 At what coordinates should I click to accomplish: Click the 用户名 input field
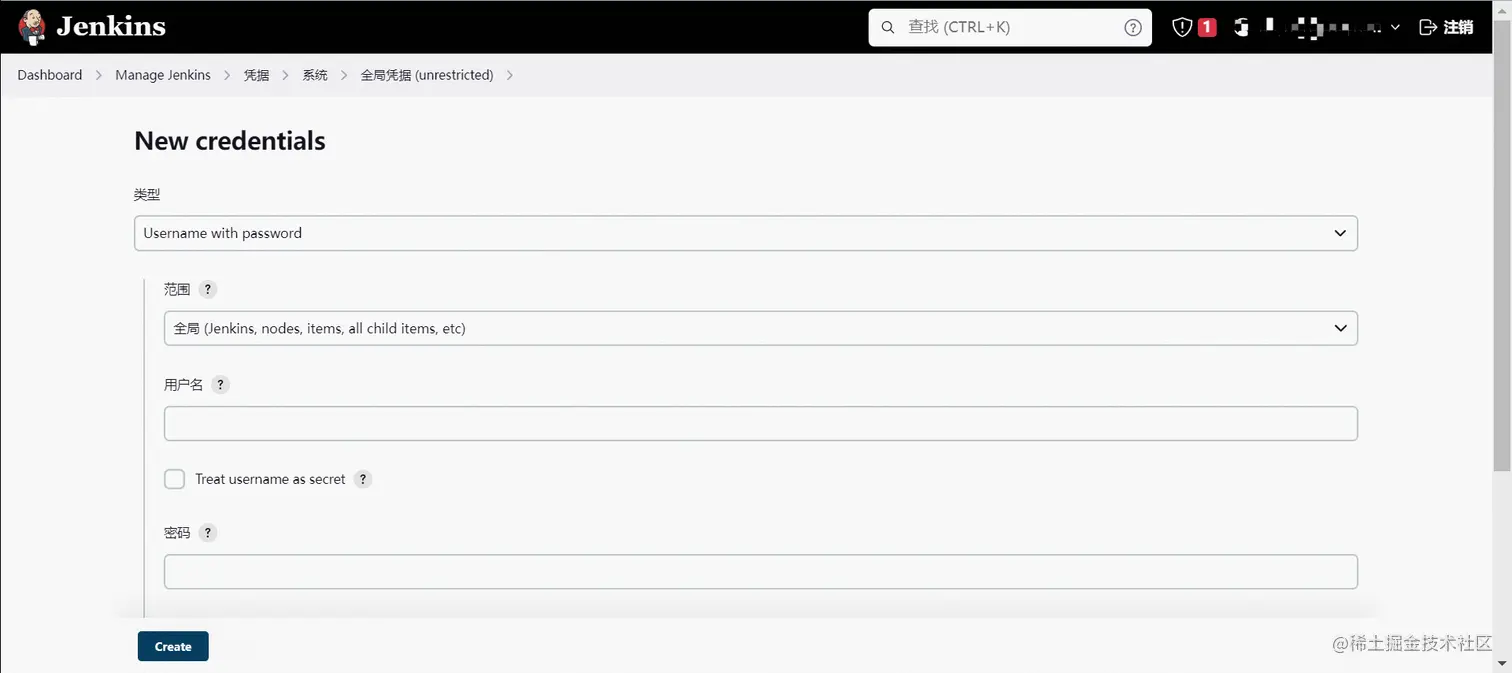(761, 423)
